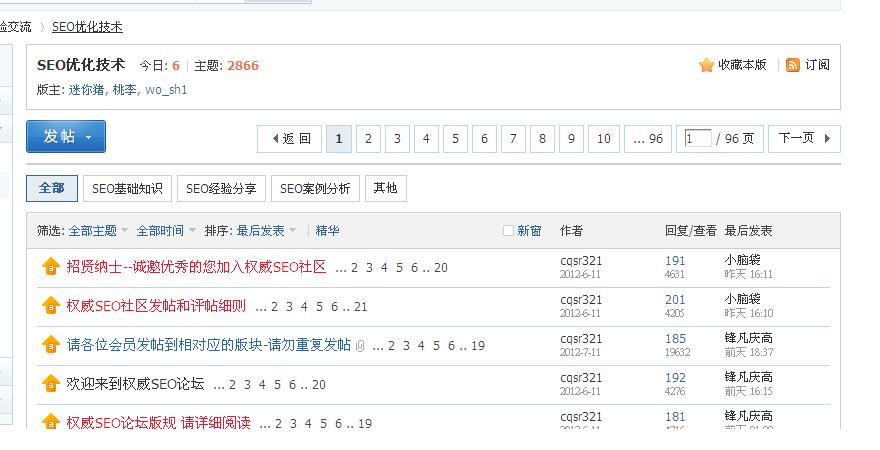Screen dimensions: 880x450
Task: Click the 返回 pagination button
Action: [290, 139]
